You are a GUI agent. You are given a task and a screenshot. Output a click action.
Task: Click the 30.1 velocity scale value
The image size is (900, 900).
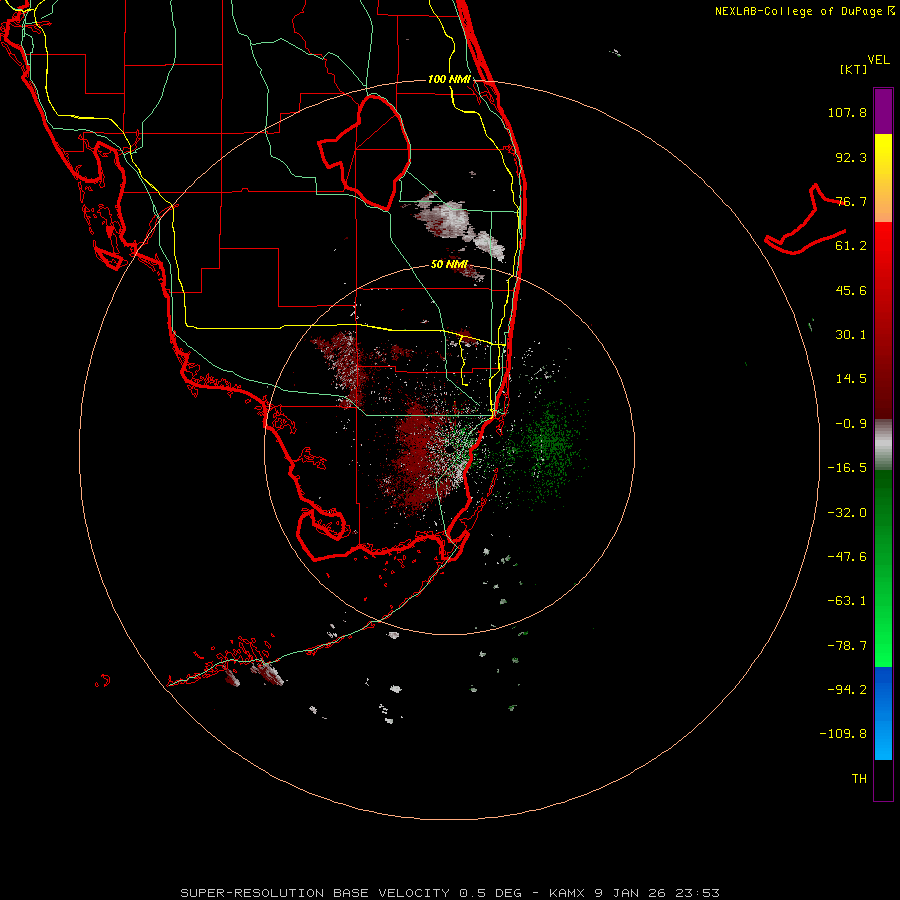click(851, 335)
